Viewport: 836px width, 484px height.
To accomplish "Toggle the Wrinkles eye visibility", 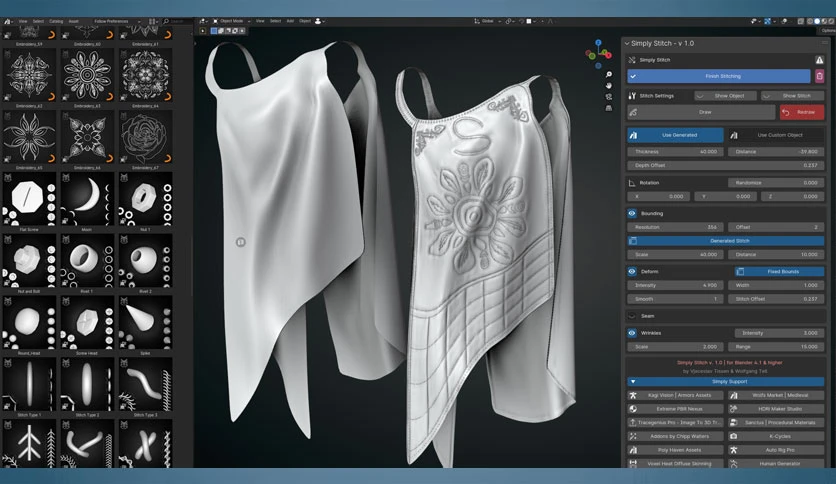I will point(632,333).
